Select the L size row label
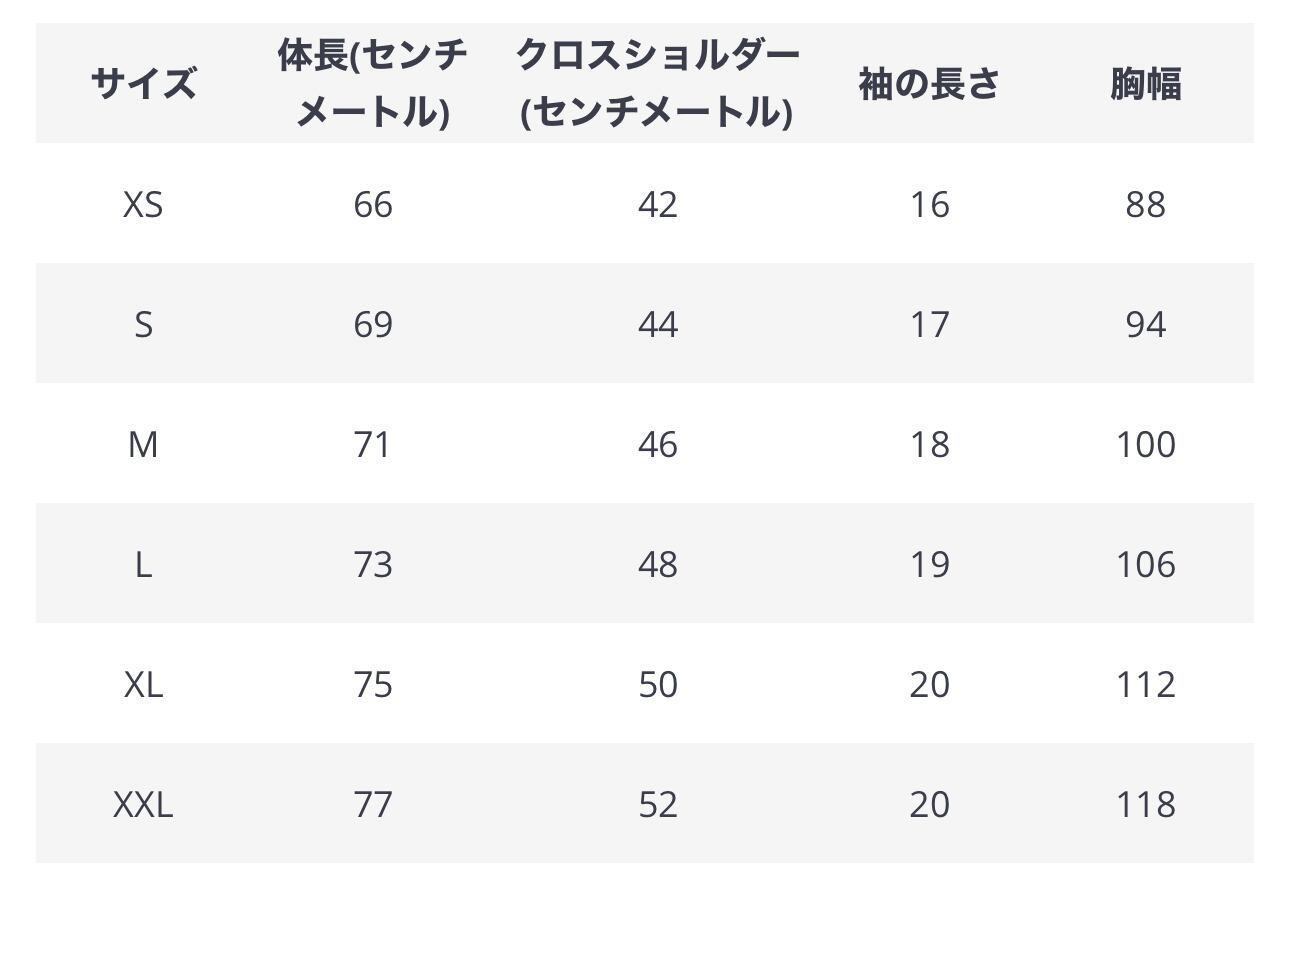Image resolution: width=1290 pixels, height=967 pixels. coord(143,564)
